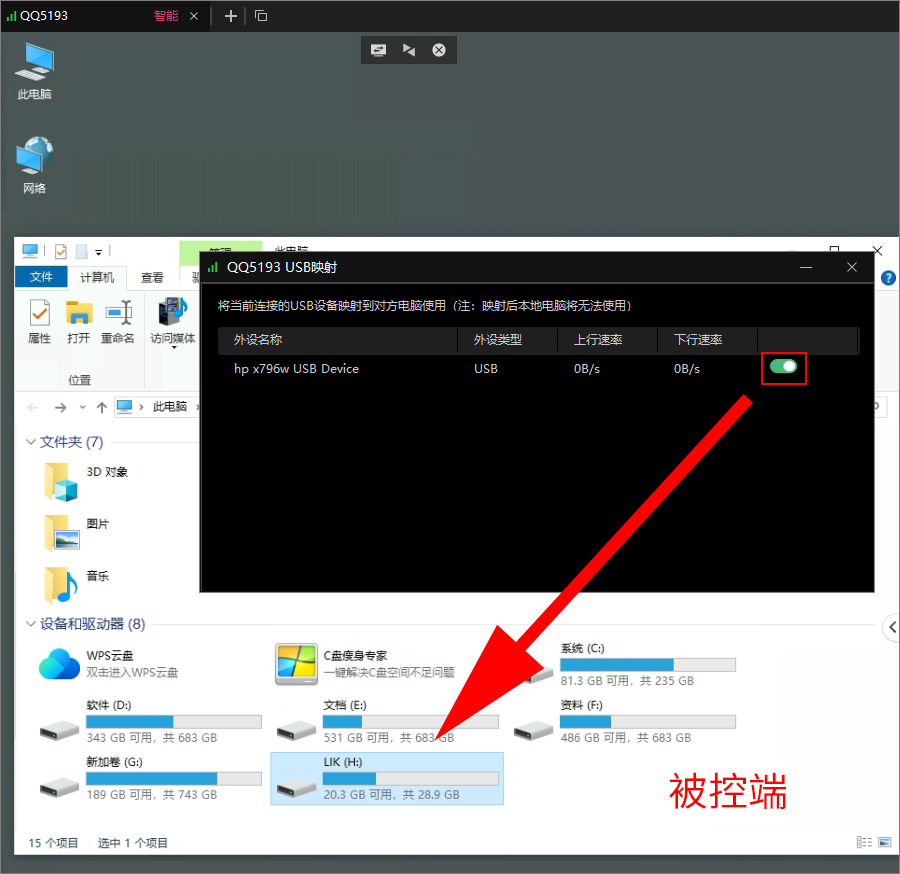The height and width of the screenshot is (874, 900).
Task: Click the switch-screen icon in floating toolbar
Action: coord(378,50)
